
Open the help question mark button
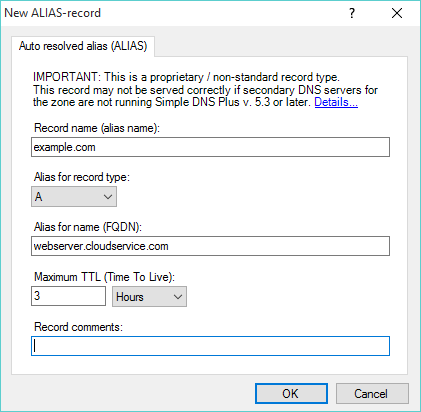352,13
